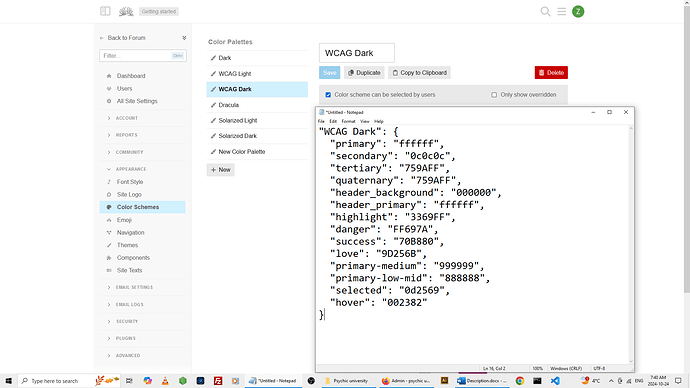Open Description.docx Word window from taskbar
Screen dimensions: 690x388
(482, 381)
